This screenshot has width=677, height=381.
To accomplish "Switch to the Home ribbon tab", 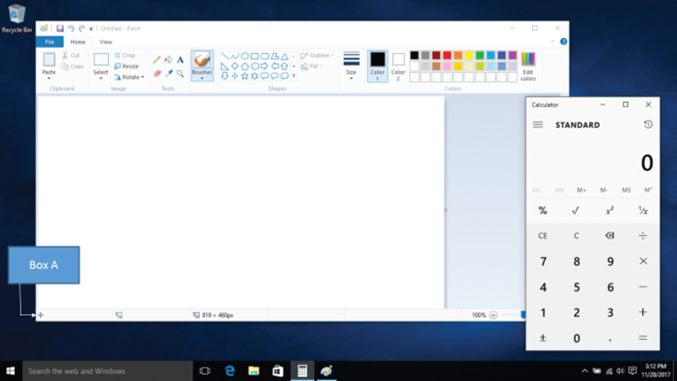I will tap(78, 42).
